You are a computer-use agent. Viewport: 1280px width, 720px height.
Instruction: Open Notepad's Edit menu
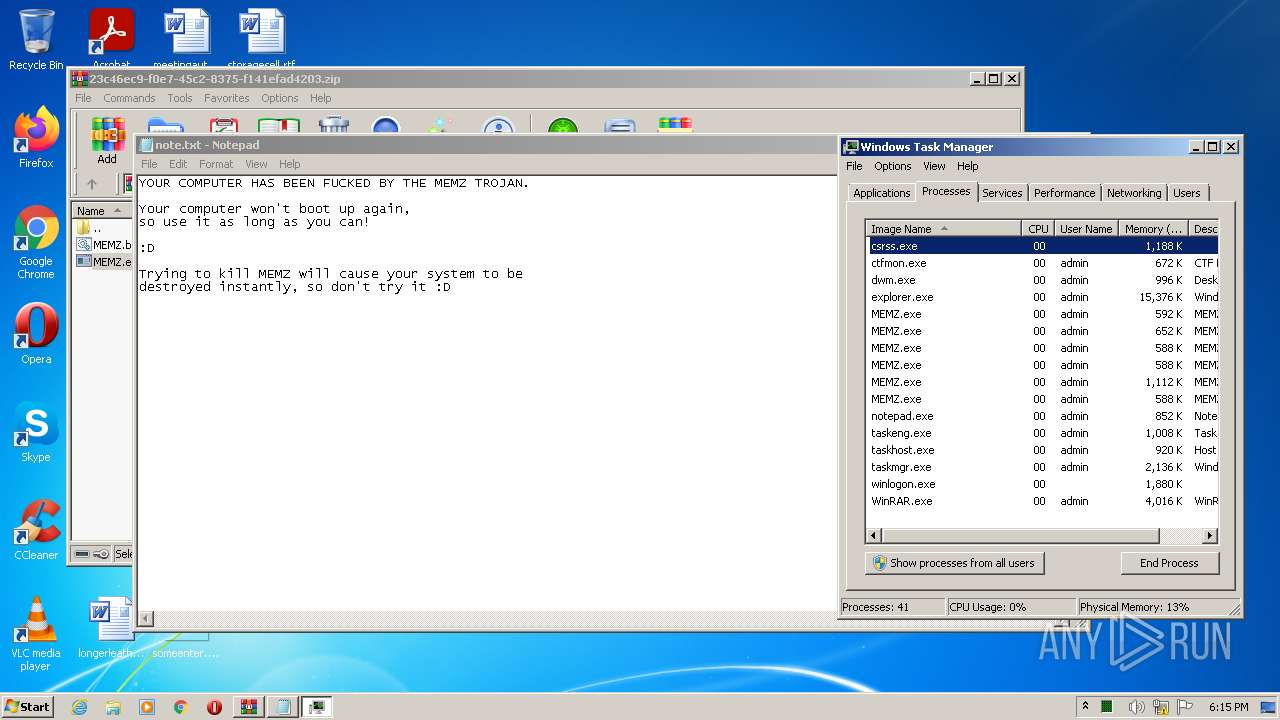click(x=178, y=164)
